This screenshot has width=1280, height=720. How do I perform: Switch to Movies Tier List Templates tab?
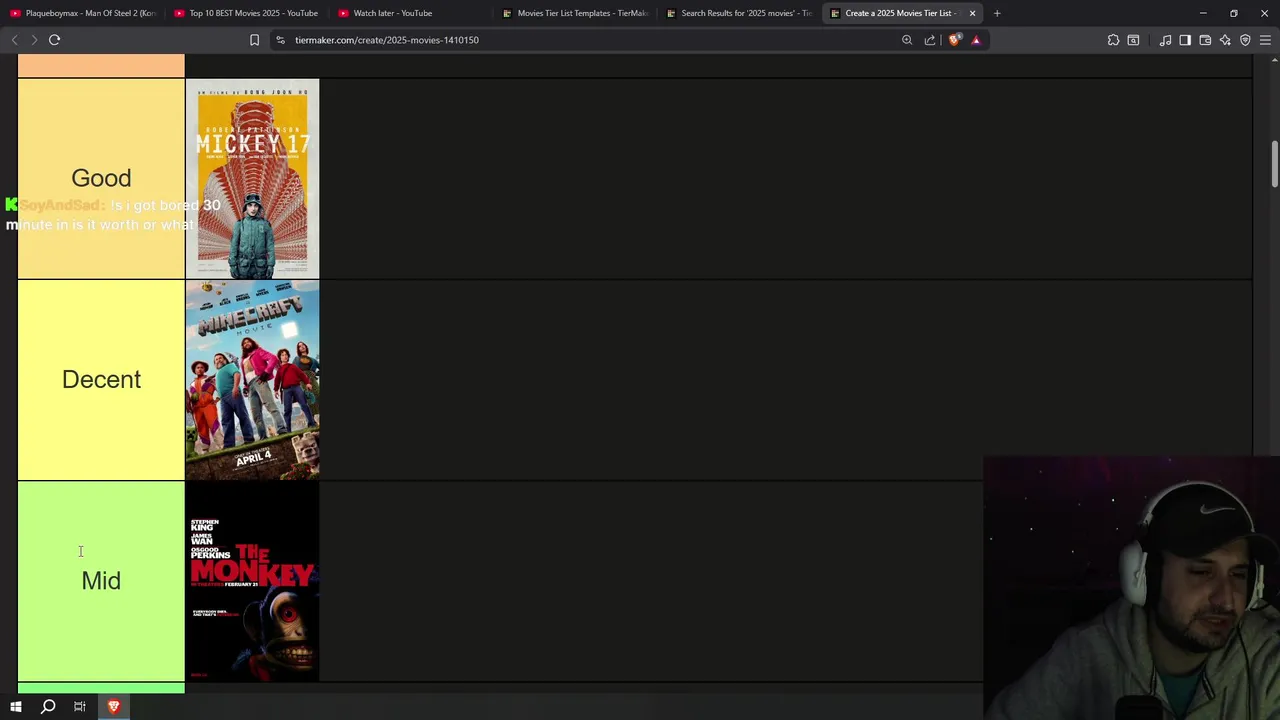pyautogui.click(x=575, y=13)
